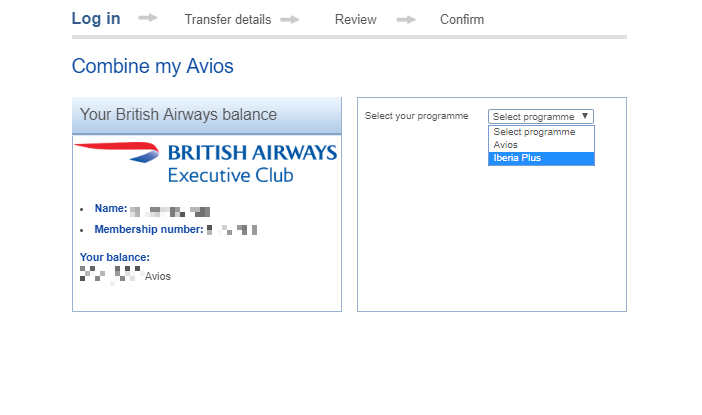Click the 'Your balance:' label

pos(115,257)
